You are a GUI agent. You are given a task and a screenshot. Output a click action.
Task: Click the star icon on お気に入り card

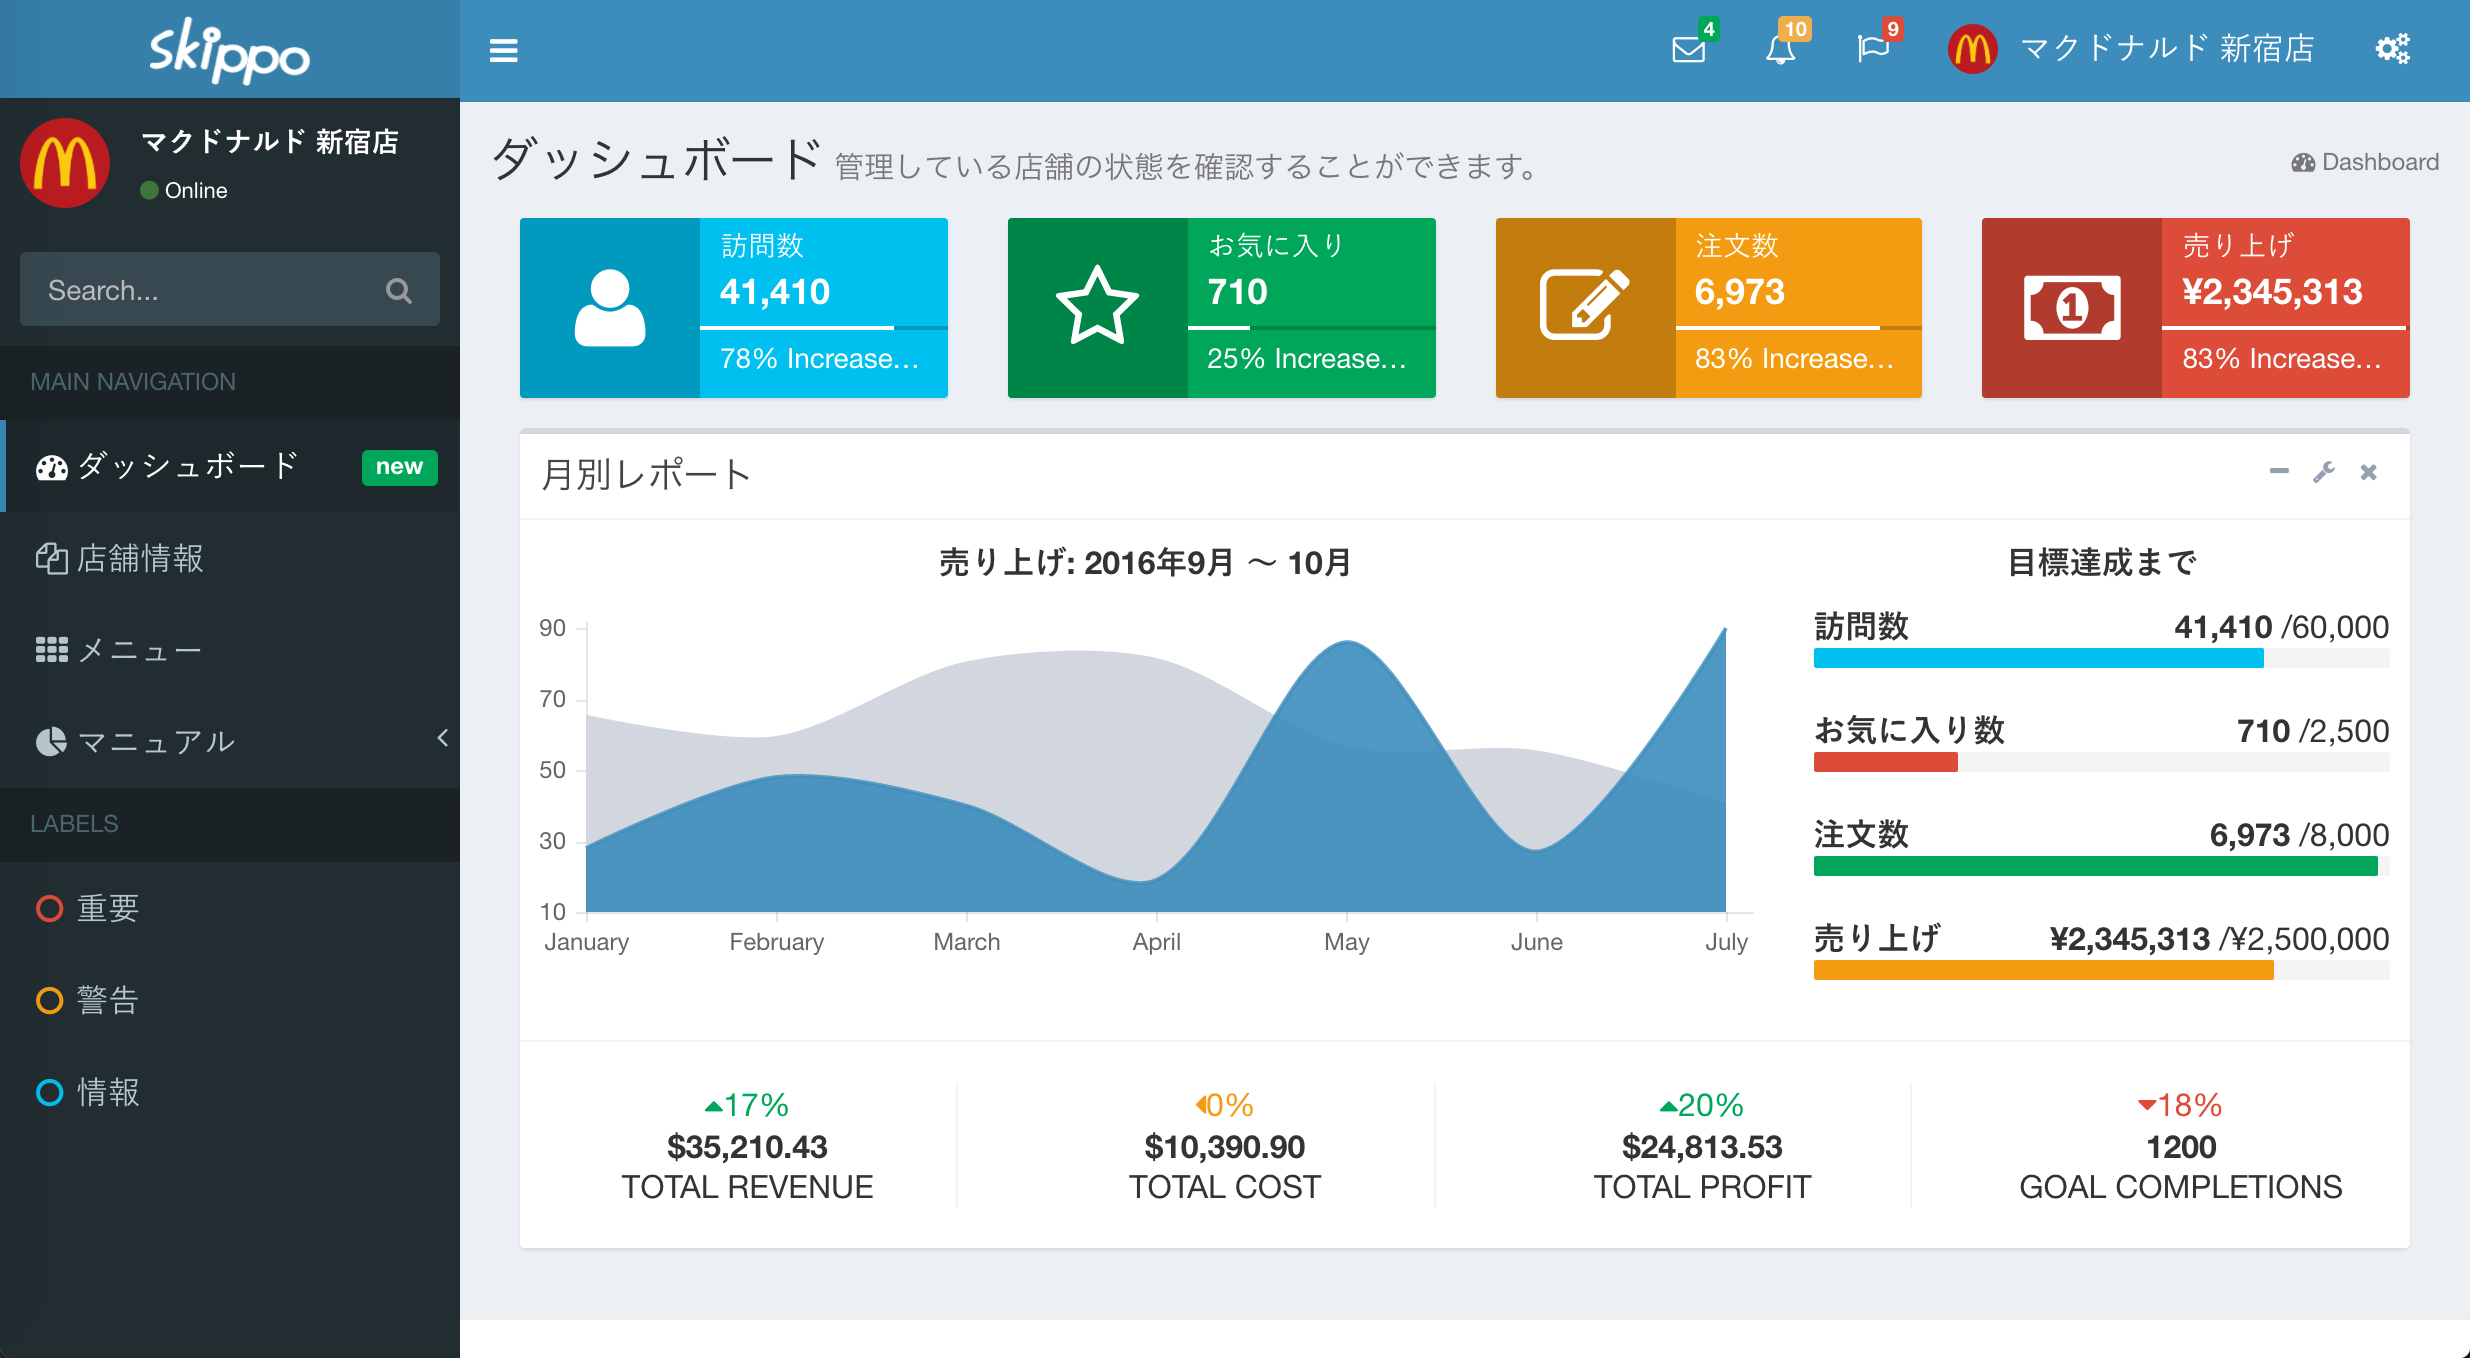(1097, 307)
